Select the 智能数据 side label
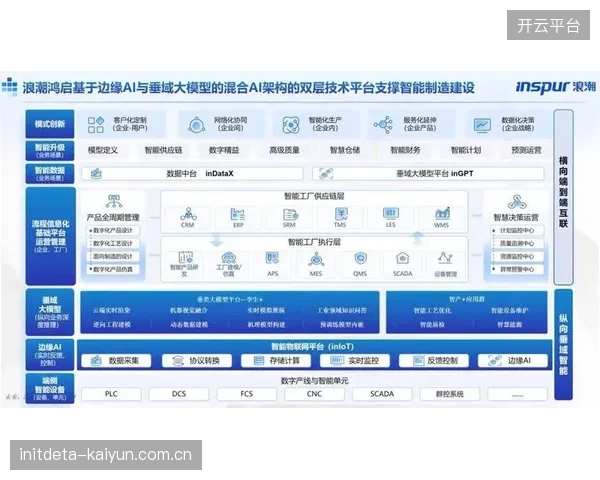 (x=50, y=174)
